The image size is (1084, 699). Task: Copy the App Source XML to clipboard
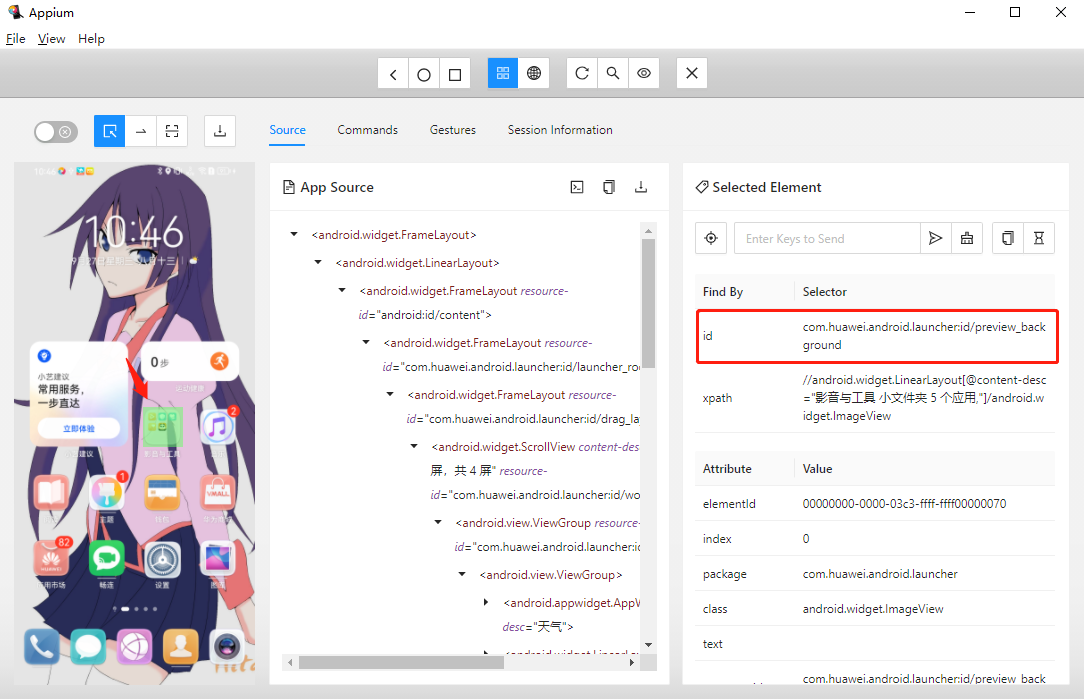(609, 187)
